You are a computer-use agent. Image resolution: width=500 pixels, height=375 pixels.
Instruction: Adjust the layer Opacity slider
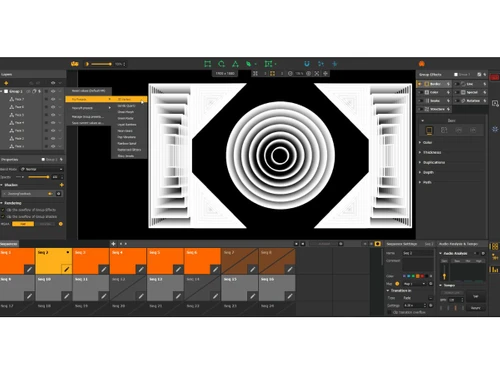pyautogui.click(x=38, y=177)
